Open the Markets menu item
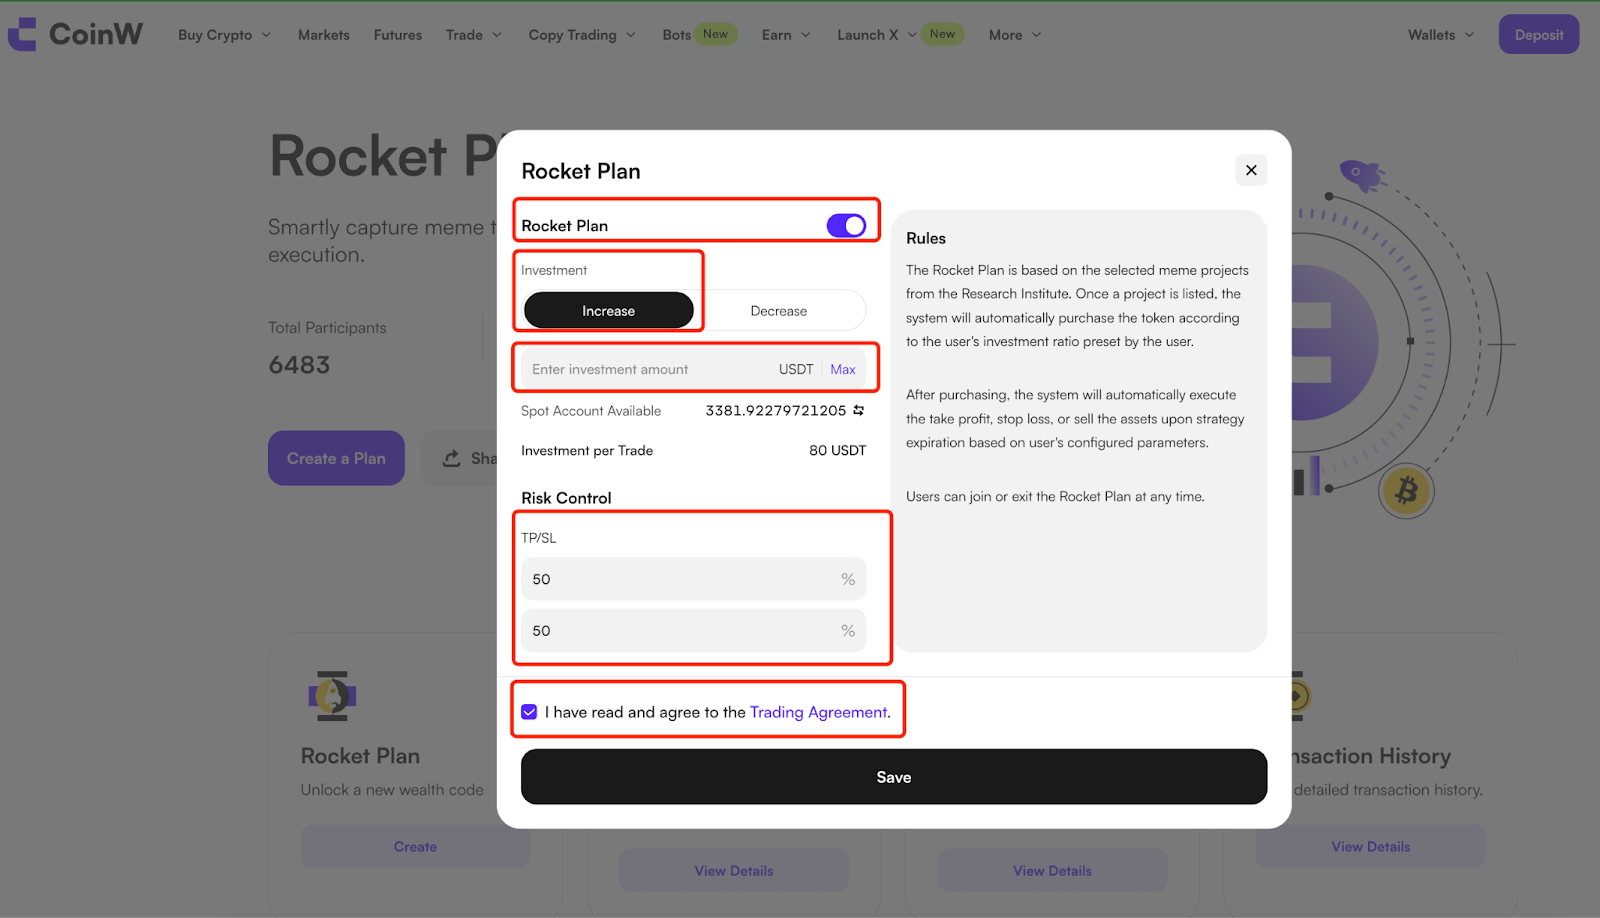This screenshot has height=918, width=1600. click(x=324, y=35)
